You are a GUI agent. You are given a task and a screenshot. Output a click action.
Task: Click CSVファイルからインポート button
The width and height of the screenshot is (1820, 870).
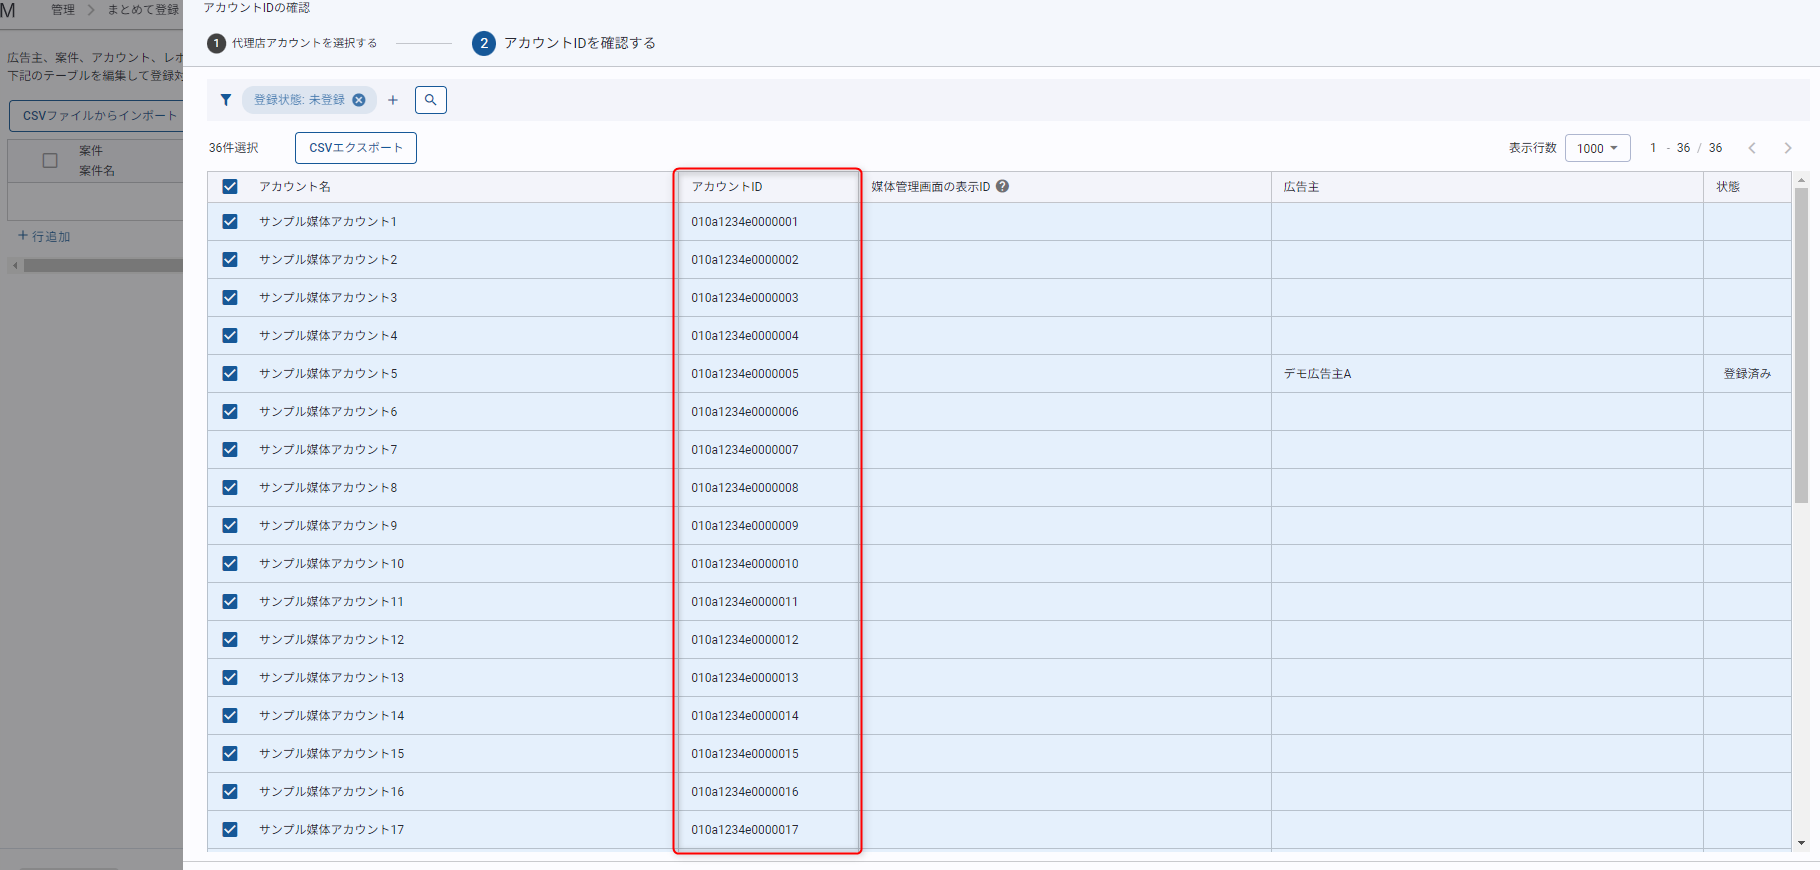[98, 116]
